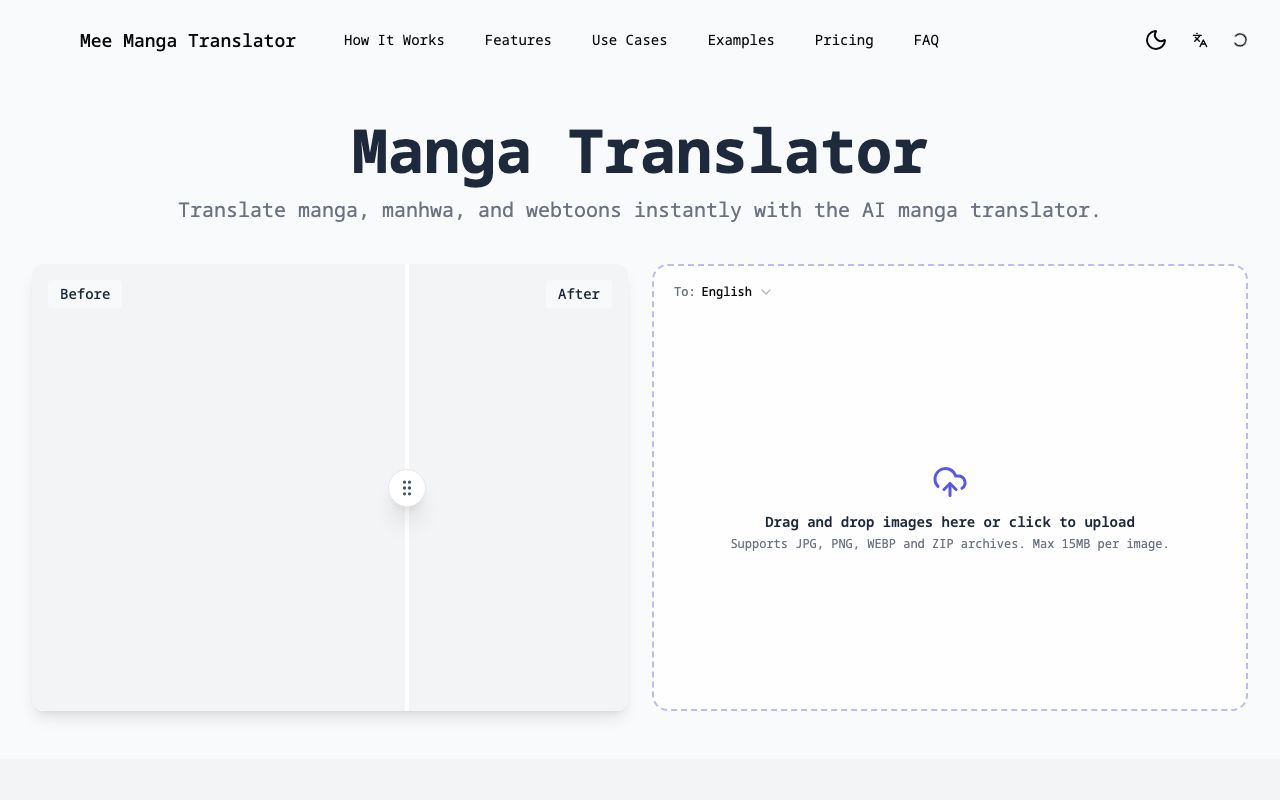This screenshot has width=1280, height=800.
Task: Navigate to the Use Cases section
Action: [629, 40]
